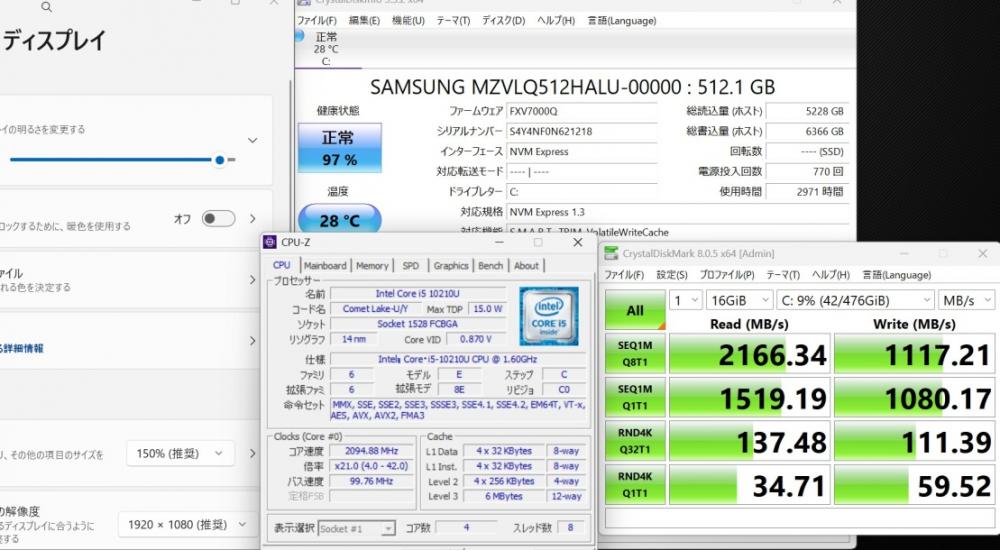Click the total host writes value 6366 GB
This screenshot has width=1000, height=550.
click(807, 131)
